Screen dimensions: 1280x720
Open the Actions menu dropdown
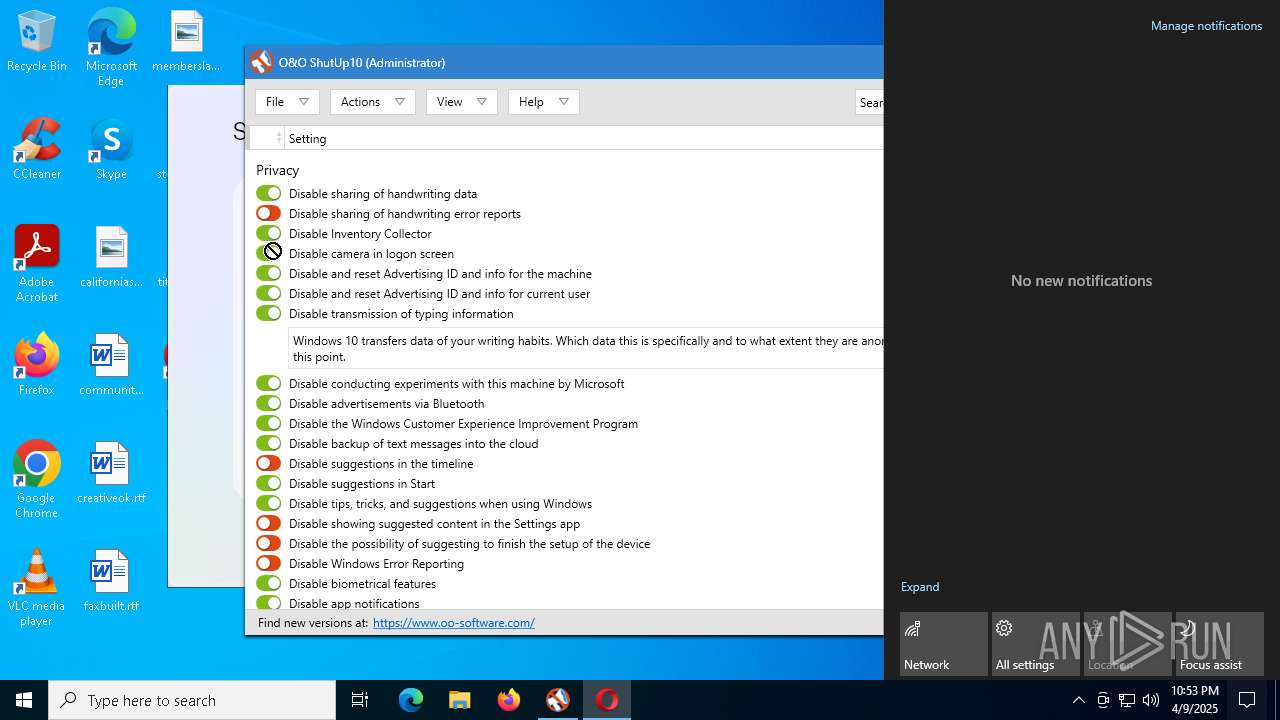point(372,102)
